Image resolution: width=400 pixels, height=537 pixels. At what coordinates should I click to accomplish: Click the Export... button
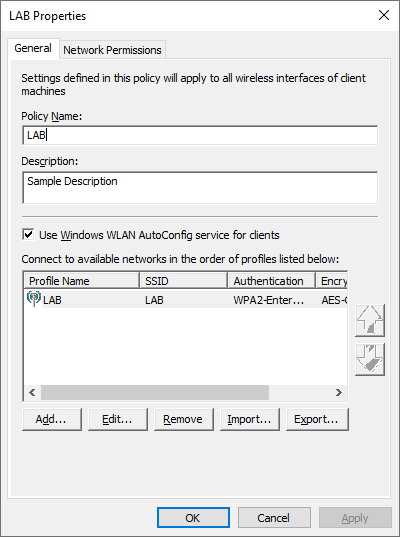coord(317,419)
